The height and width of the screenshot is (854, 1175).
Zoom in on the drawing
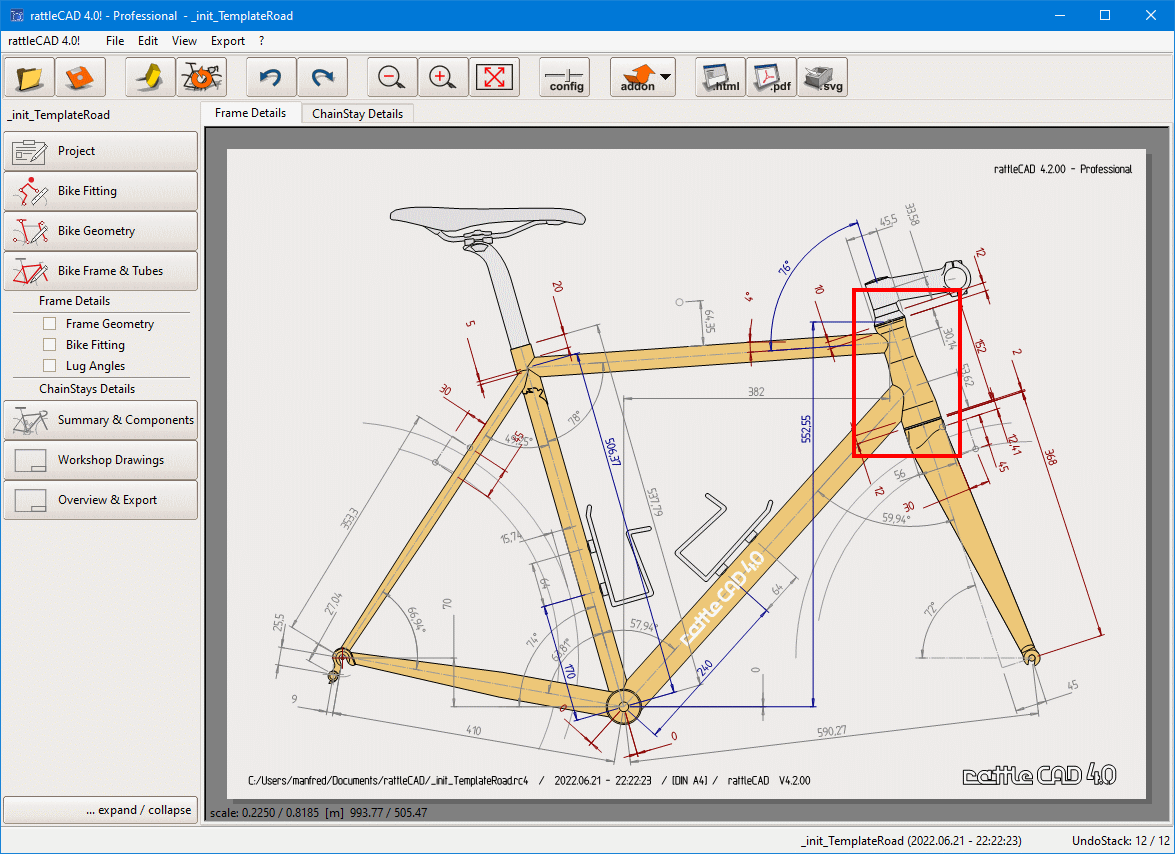[x=443, y=77]
